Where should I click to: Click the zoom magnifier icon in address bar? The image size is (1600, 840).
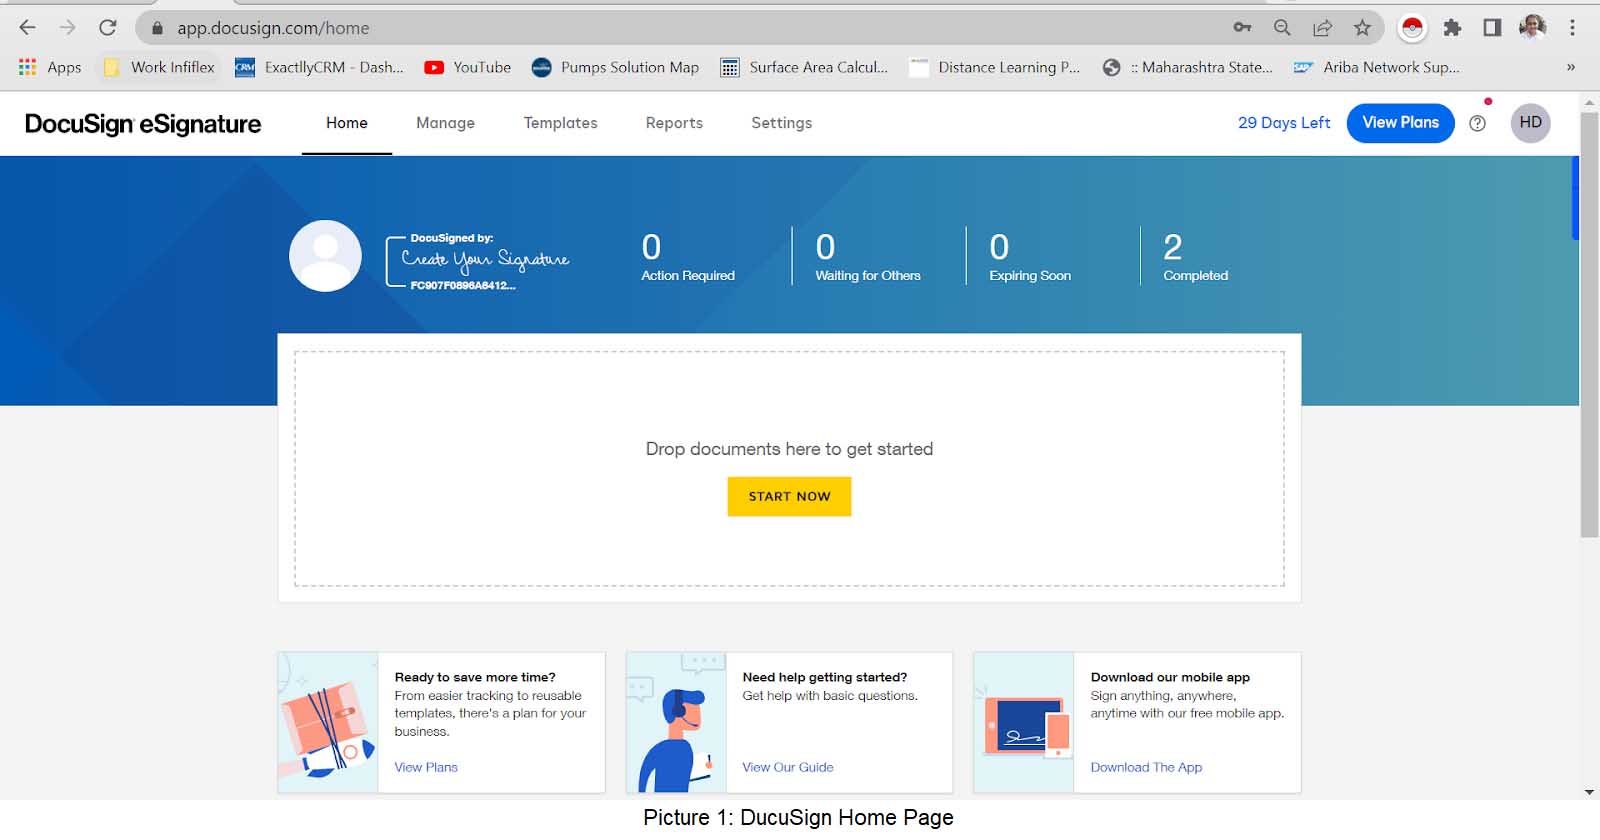click(x=1283, y=28)
